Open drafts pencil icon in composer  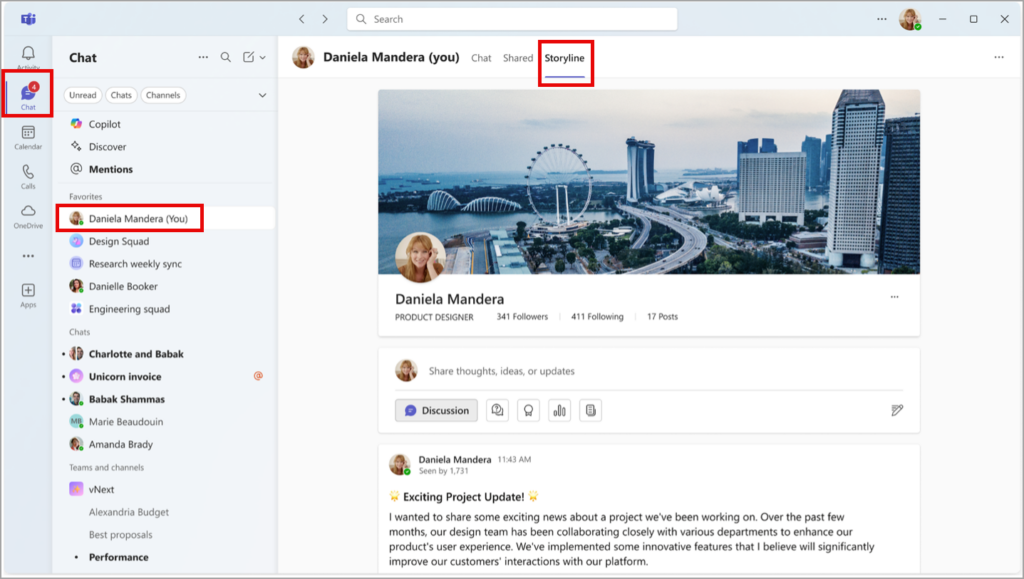coord(897,411)
